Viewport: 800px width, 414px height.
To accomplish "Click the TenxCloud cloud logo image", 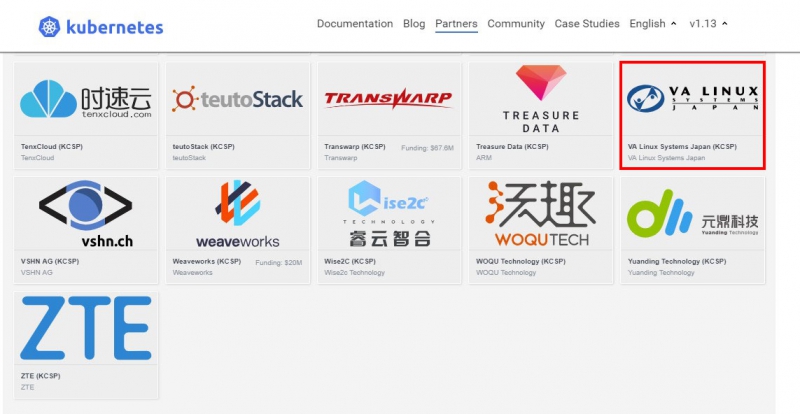I will point(86,99).
